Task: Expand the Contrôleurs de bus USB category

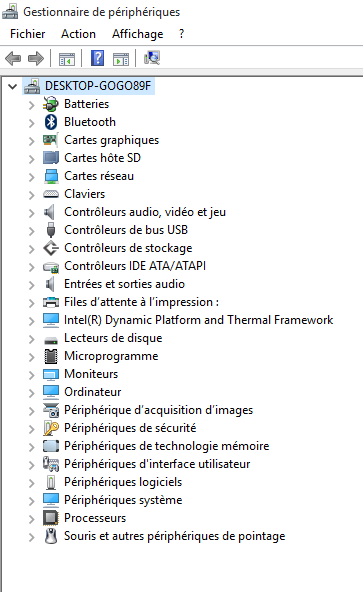Action: (x=32, y=231)
